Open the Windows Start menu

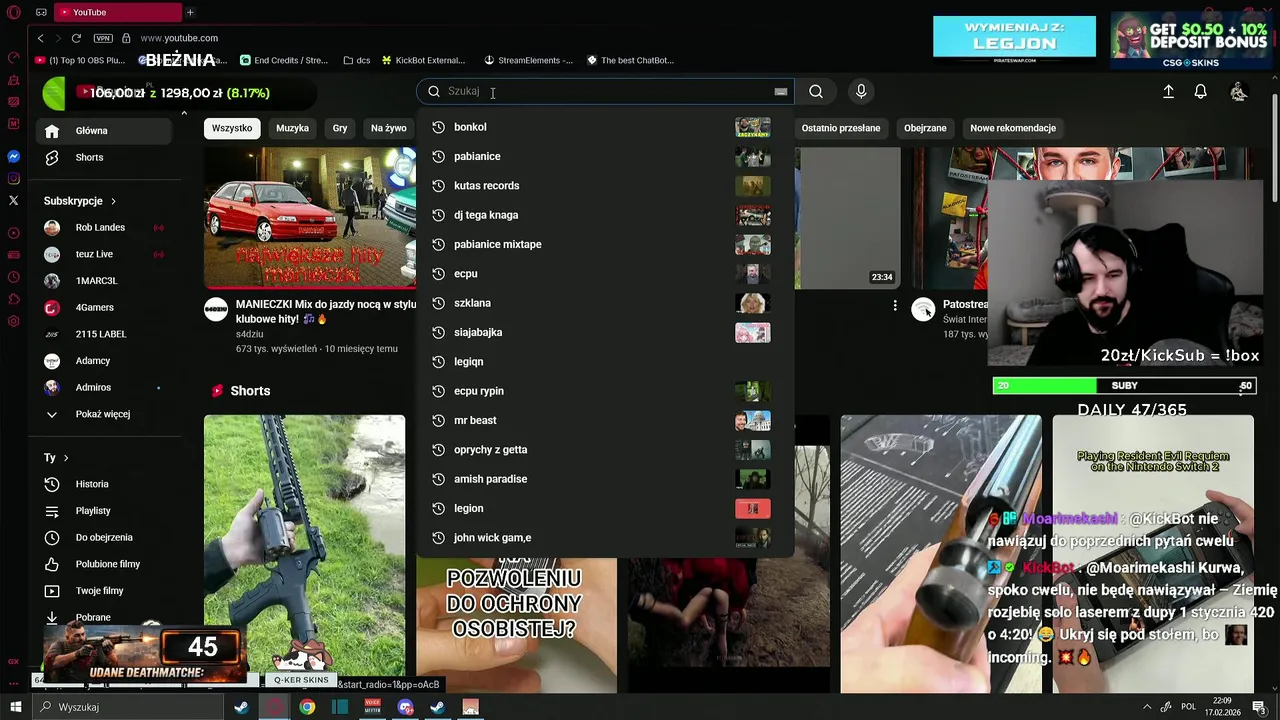15,707
